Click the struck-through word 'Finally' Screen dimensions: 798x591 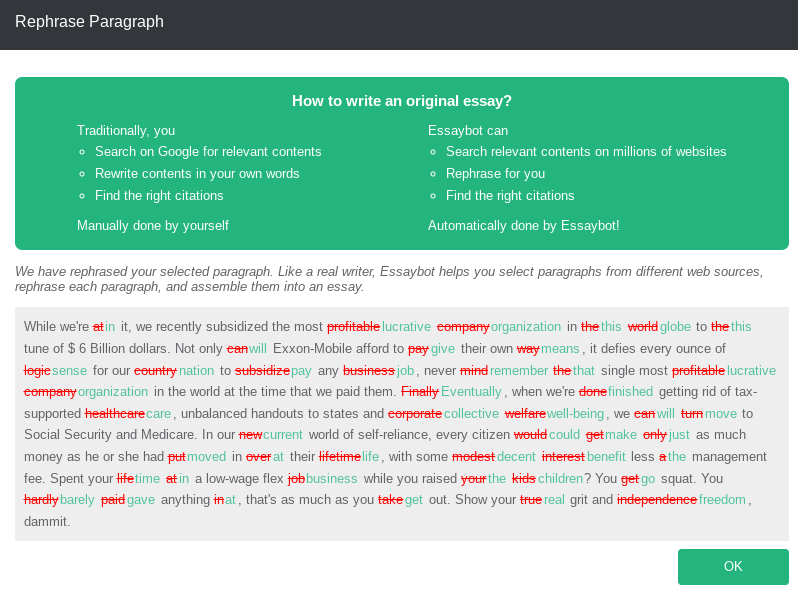click(x=420, y=391)
